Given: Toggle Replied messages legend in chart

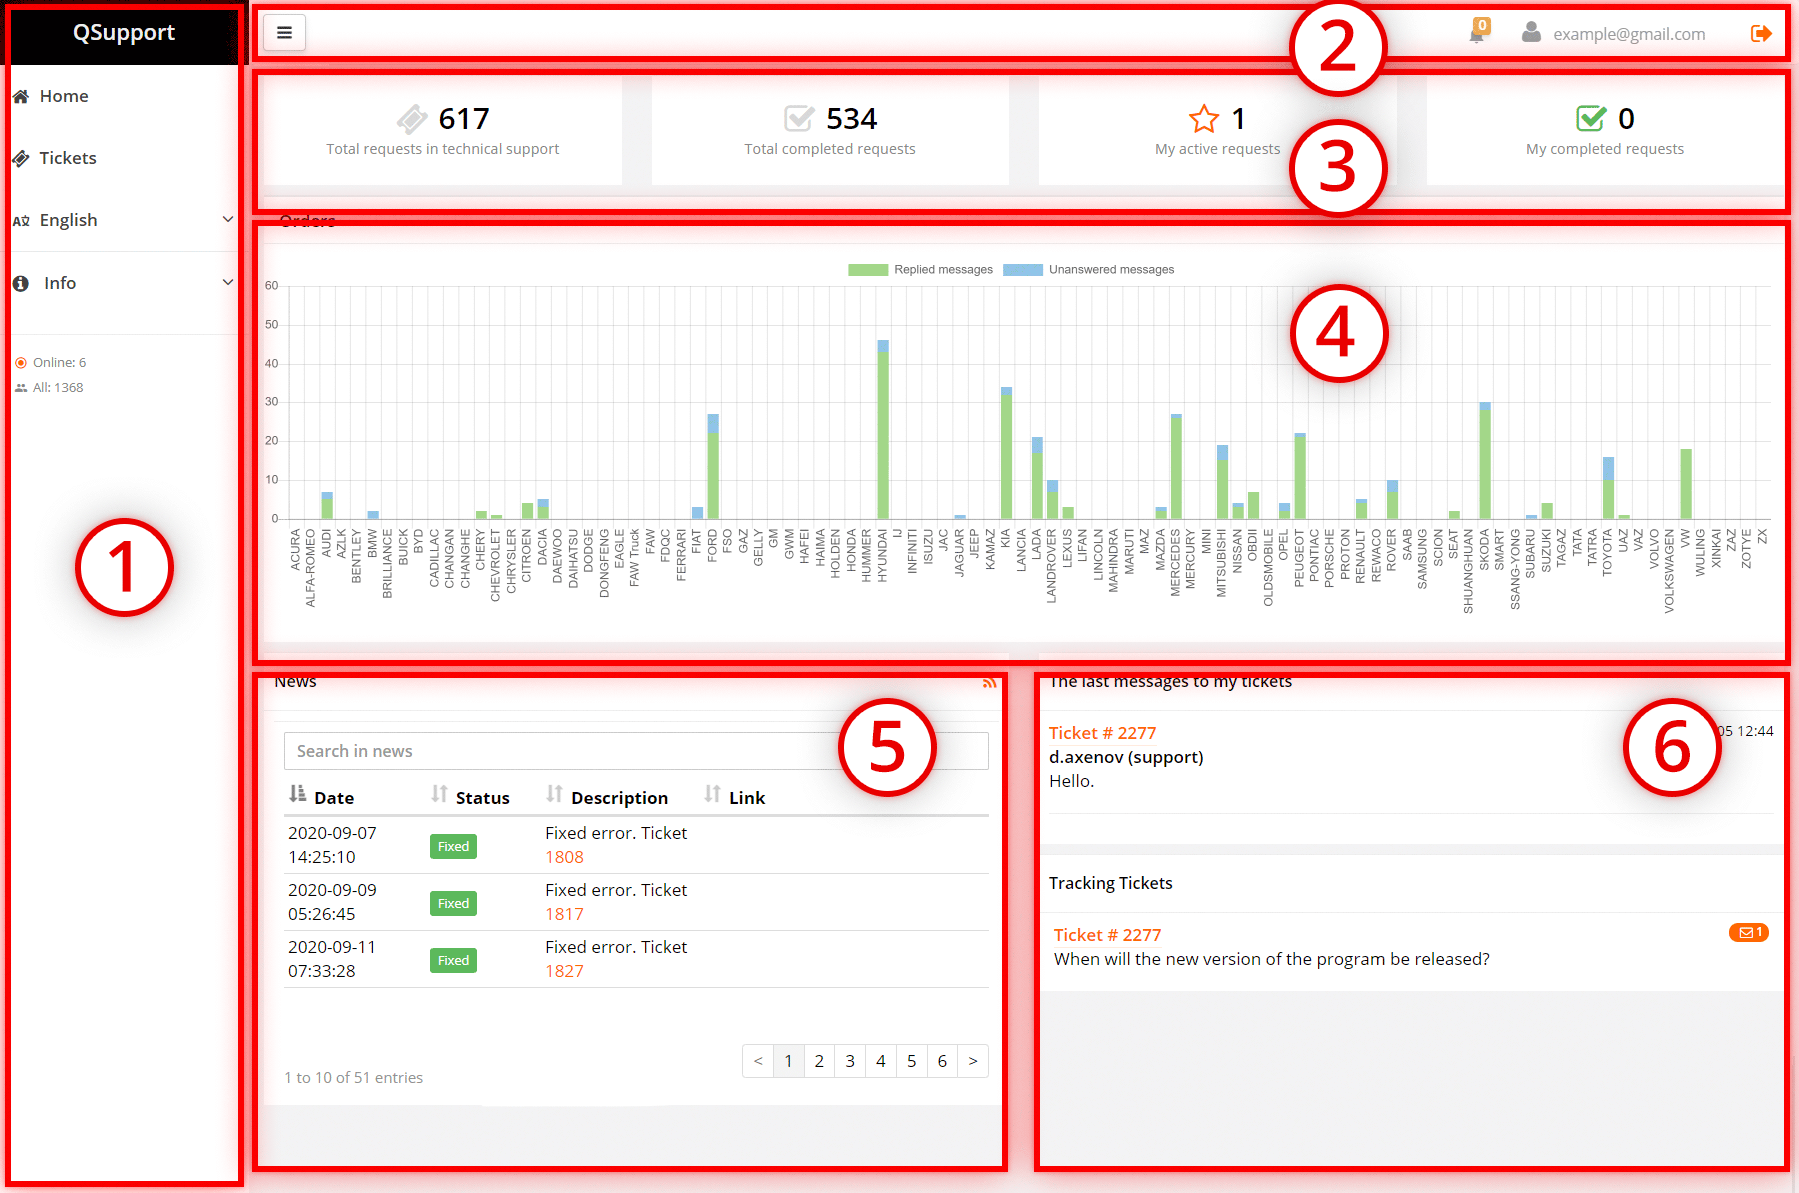Looking at the screenshot, I should point(920,270).
